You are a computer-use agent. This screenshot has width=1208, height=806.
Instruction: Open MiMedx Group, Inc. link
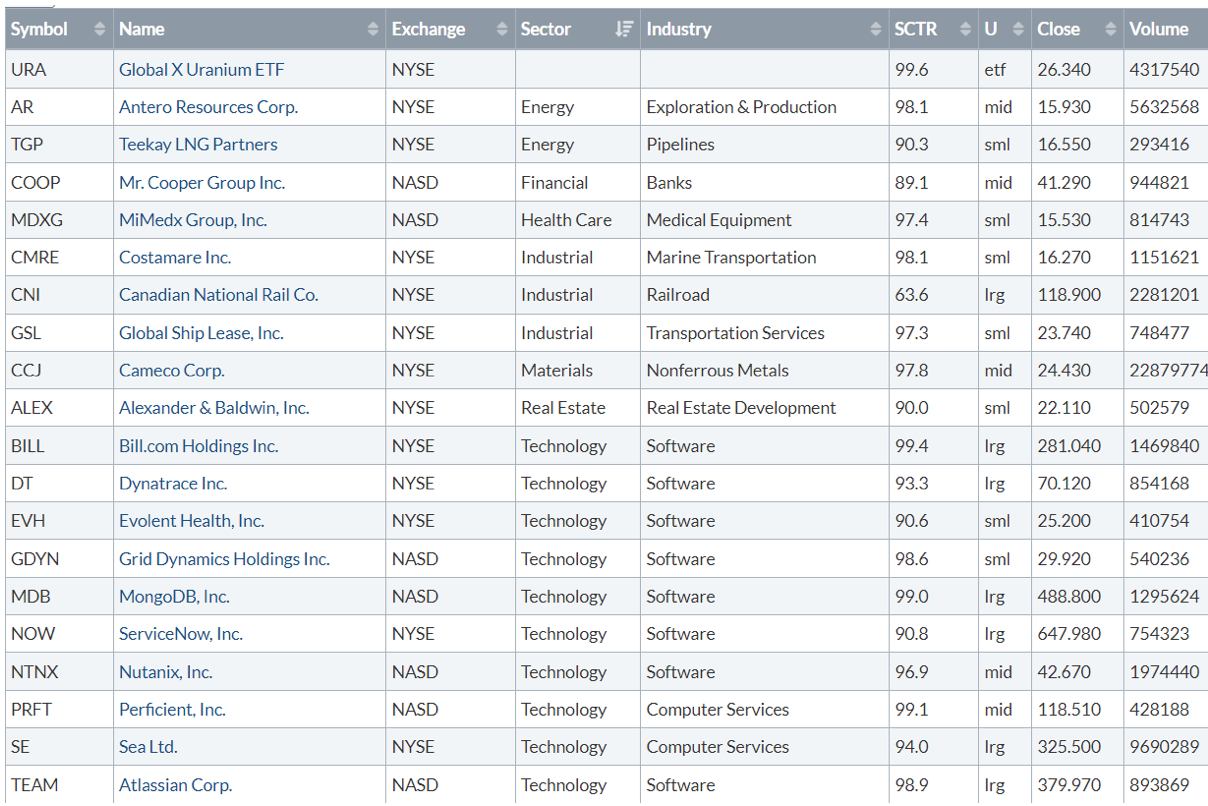[x=193, y=220]
